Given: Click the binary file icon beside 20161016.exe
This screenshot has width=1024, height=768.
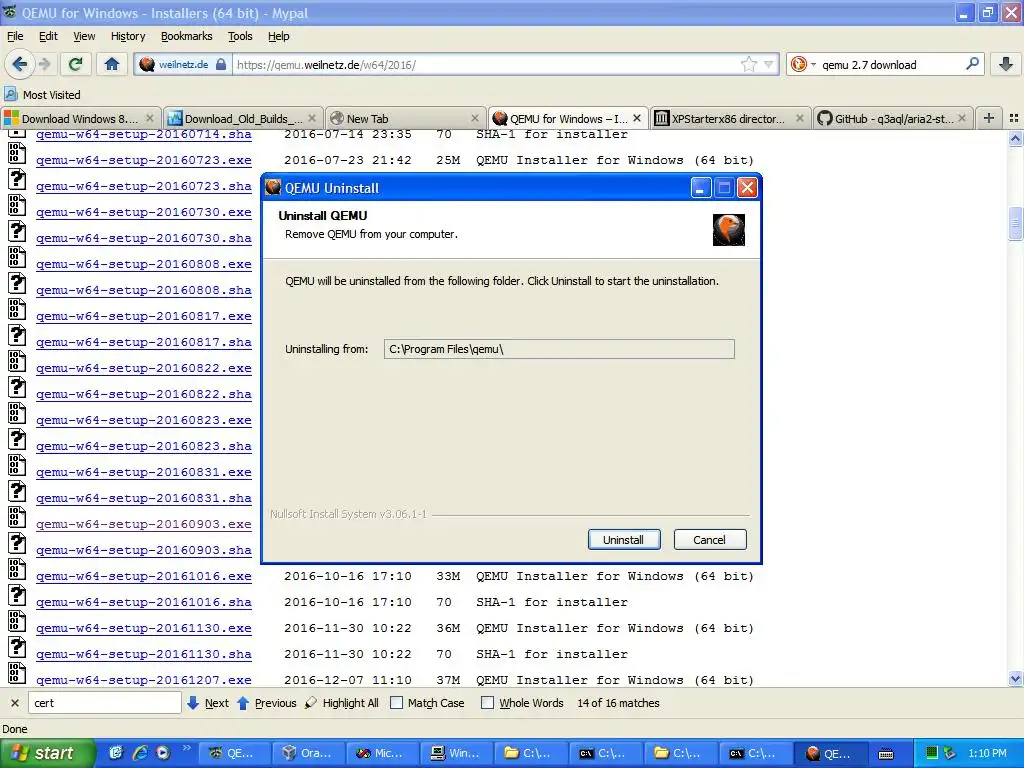Looking at the screenshot, I should point(17,569).
